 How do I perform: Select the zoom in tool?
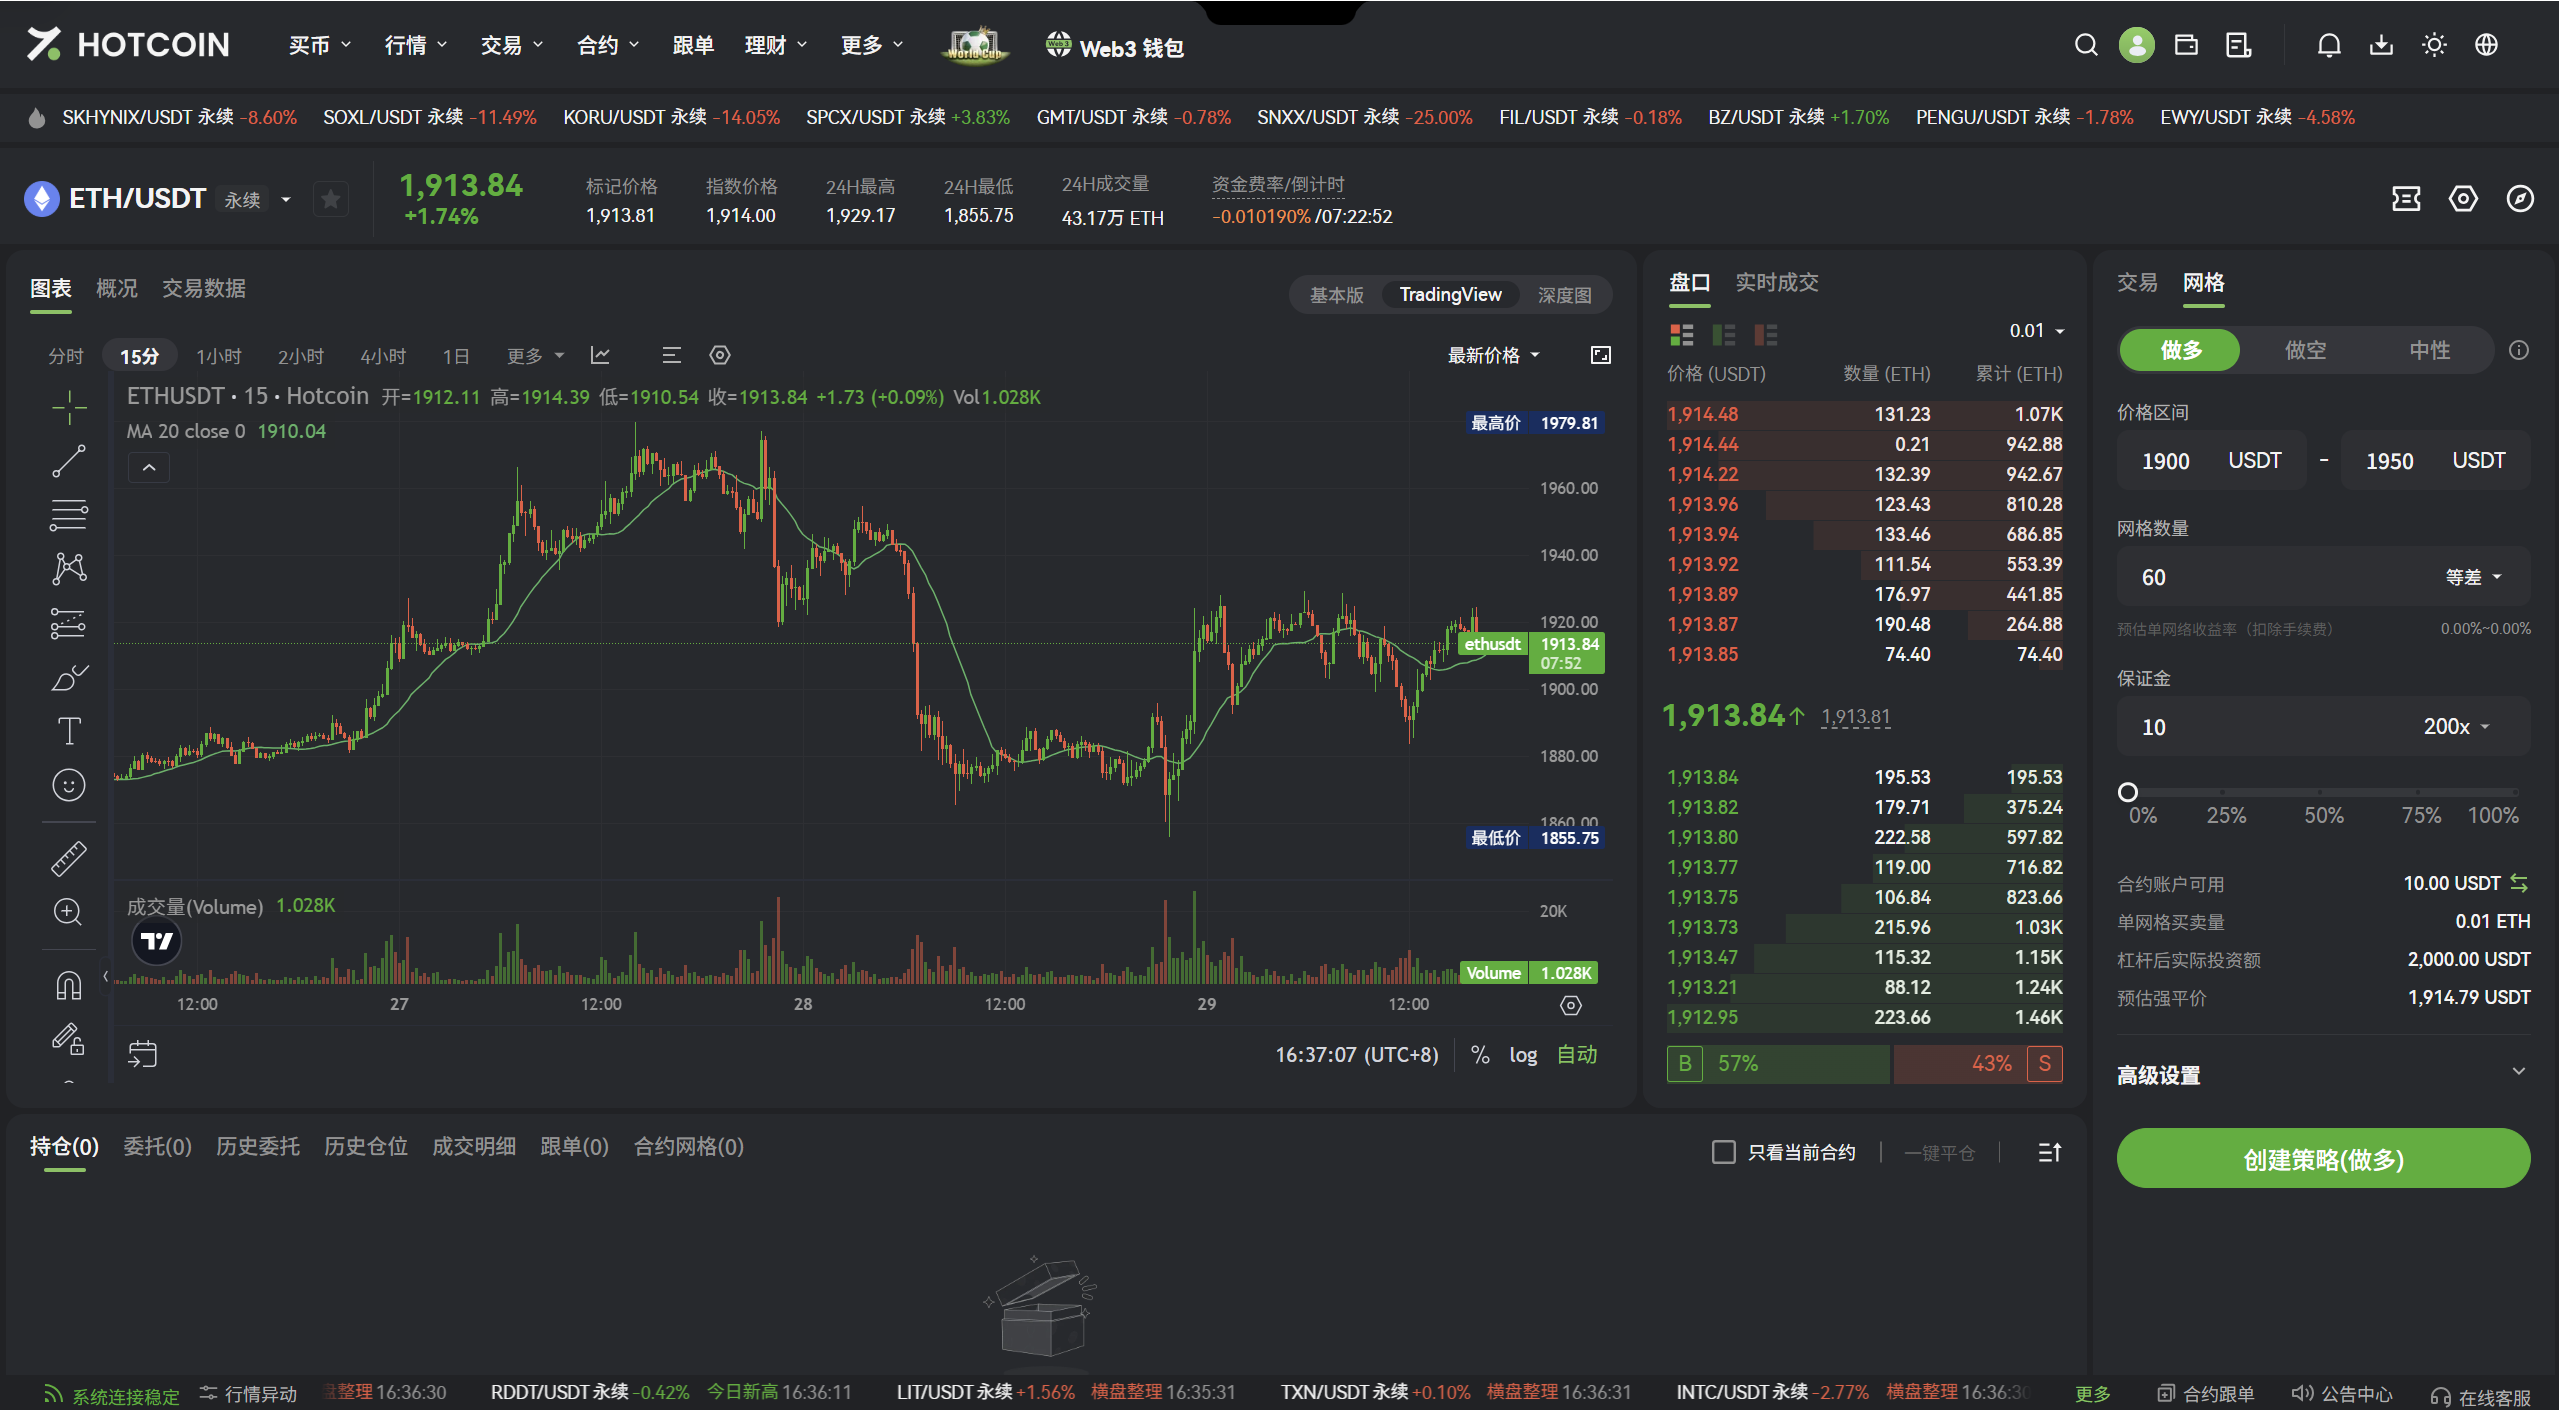point(69,912)
